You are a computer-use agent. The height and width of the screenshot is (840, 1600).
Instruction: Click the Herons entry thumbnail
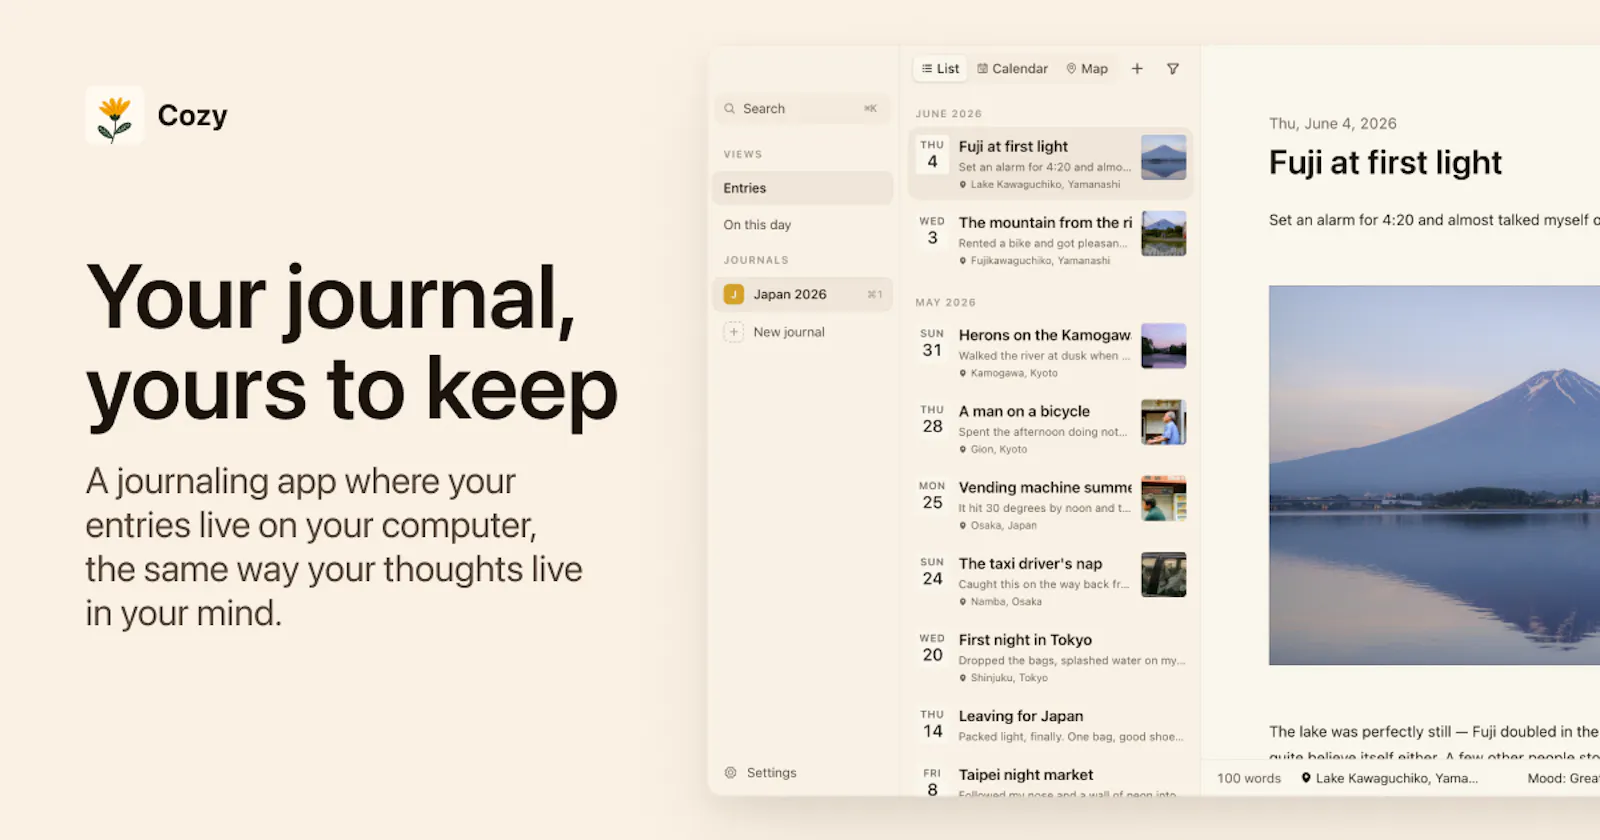[x=1164, y=346]
